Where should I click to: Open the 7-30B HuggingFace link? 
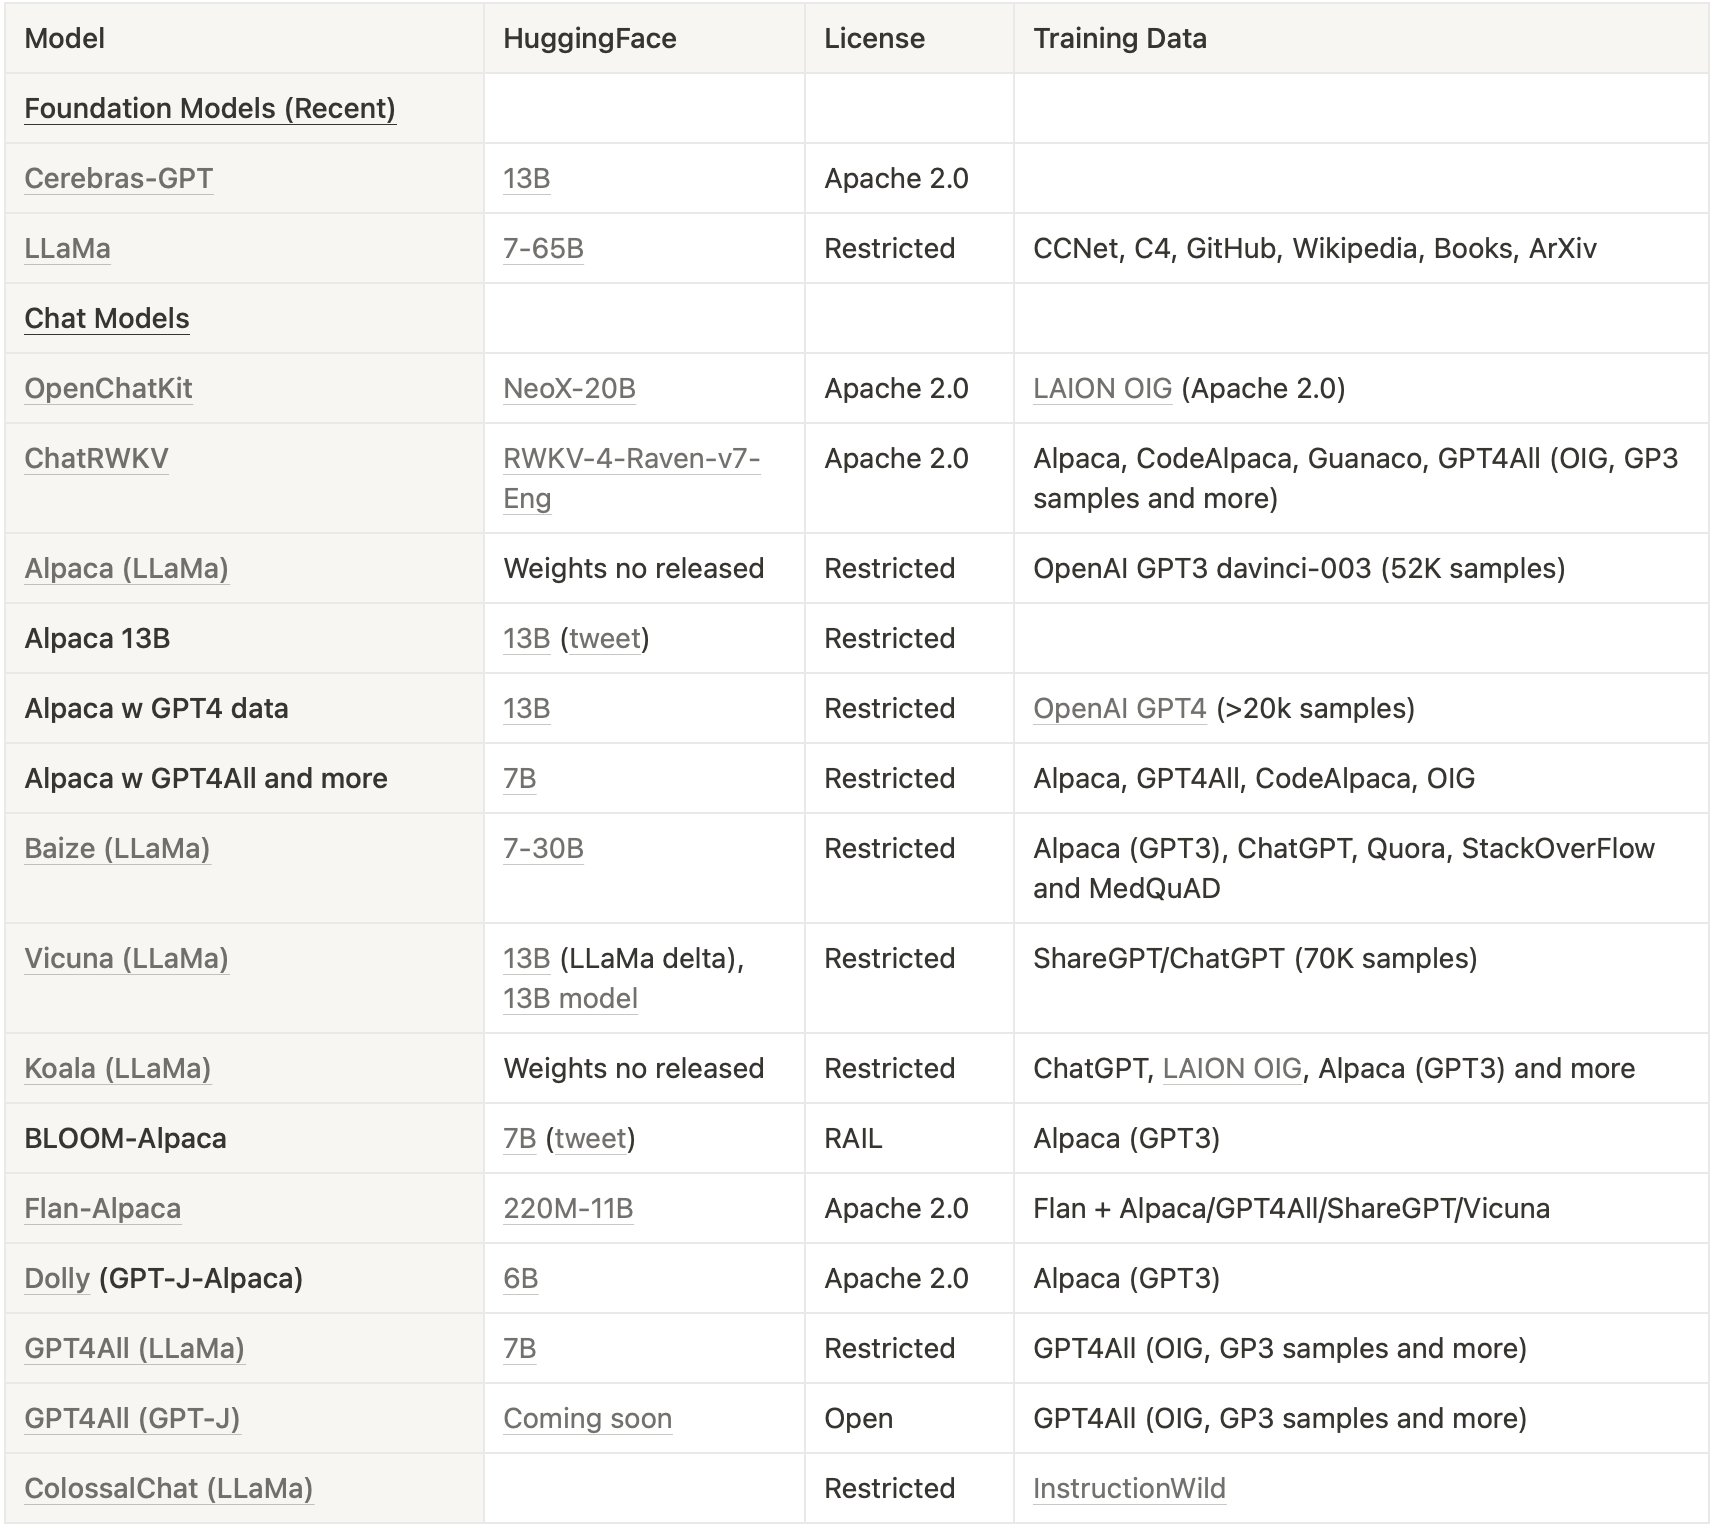pyautogui.click(x=543, y=848)
